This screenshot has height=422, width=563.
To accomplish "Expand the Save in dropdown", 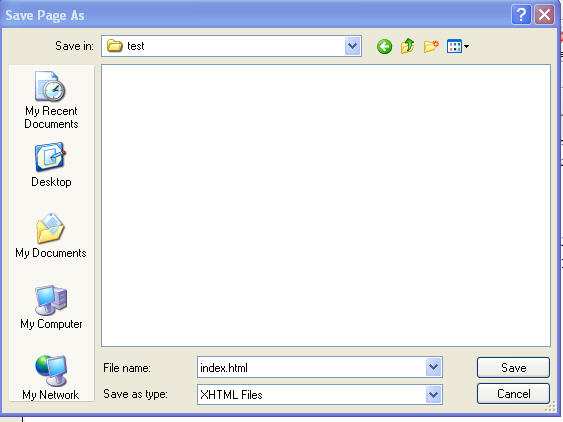I will tap(353, 46).
